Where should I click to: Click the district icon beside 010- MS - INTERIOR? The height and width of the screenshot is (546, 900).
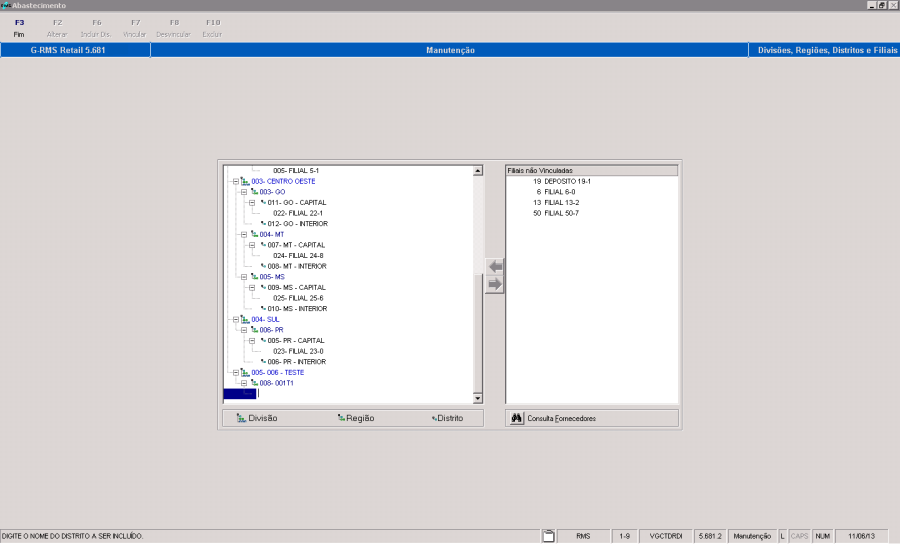pyautogui.click(x=263, y=309)
